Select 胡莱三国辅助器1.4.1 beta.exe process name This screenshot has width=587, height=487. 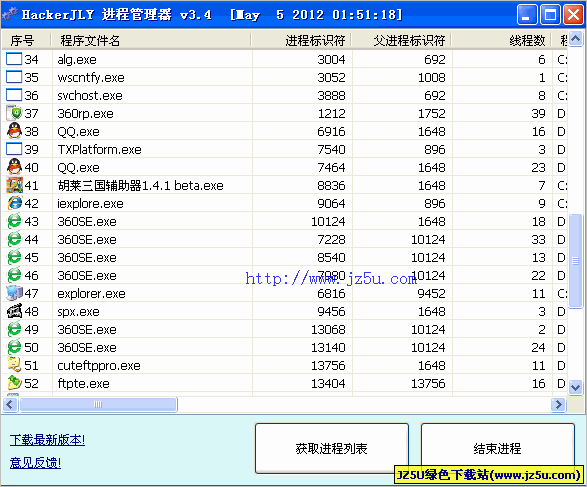(140, 185)
